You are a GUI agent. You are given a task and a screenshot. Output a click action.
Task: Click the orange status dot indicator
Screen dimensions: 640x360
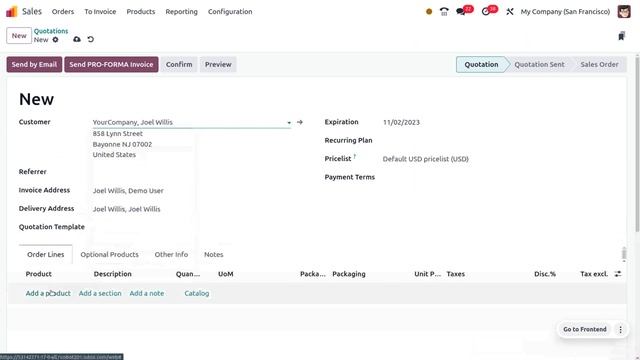click(429, 12)
